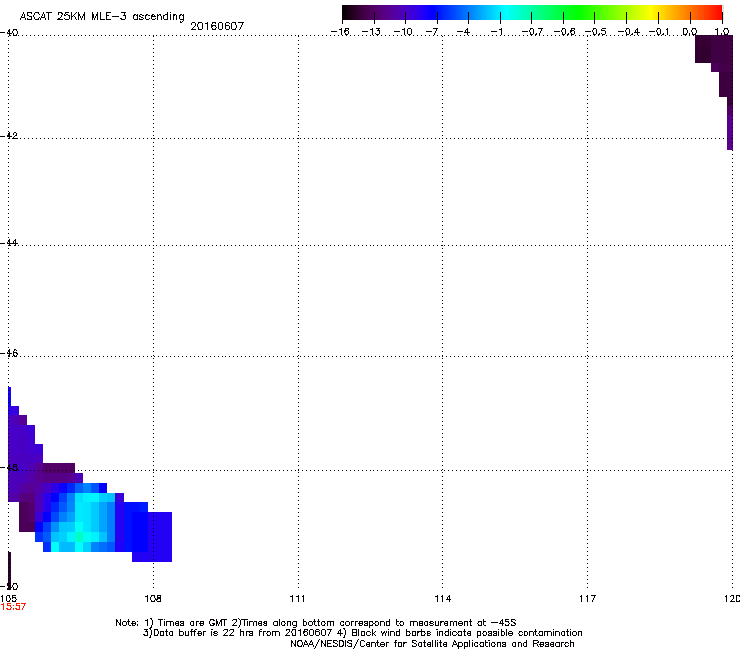Click the color bar label -1
The height and width of the screenshot is (650, 740).
coord(496,32)
